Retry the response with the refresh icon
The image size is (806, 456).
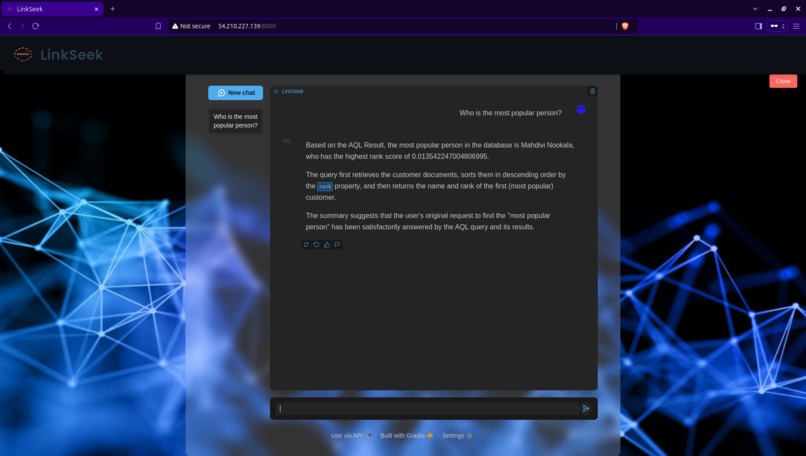pyautogui.click(x=306, y=245)
